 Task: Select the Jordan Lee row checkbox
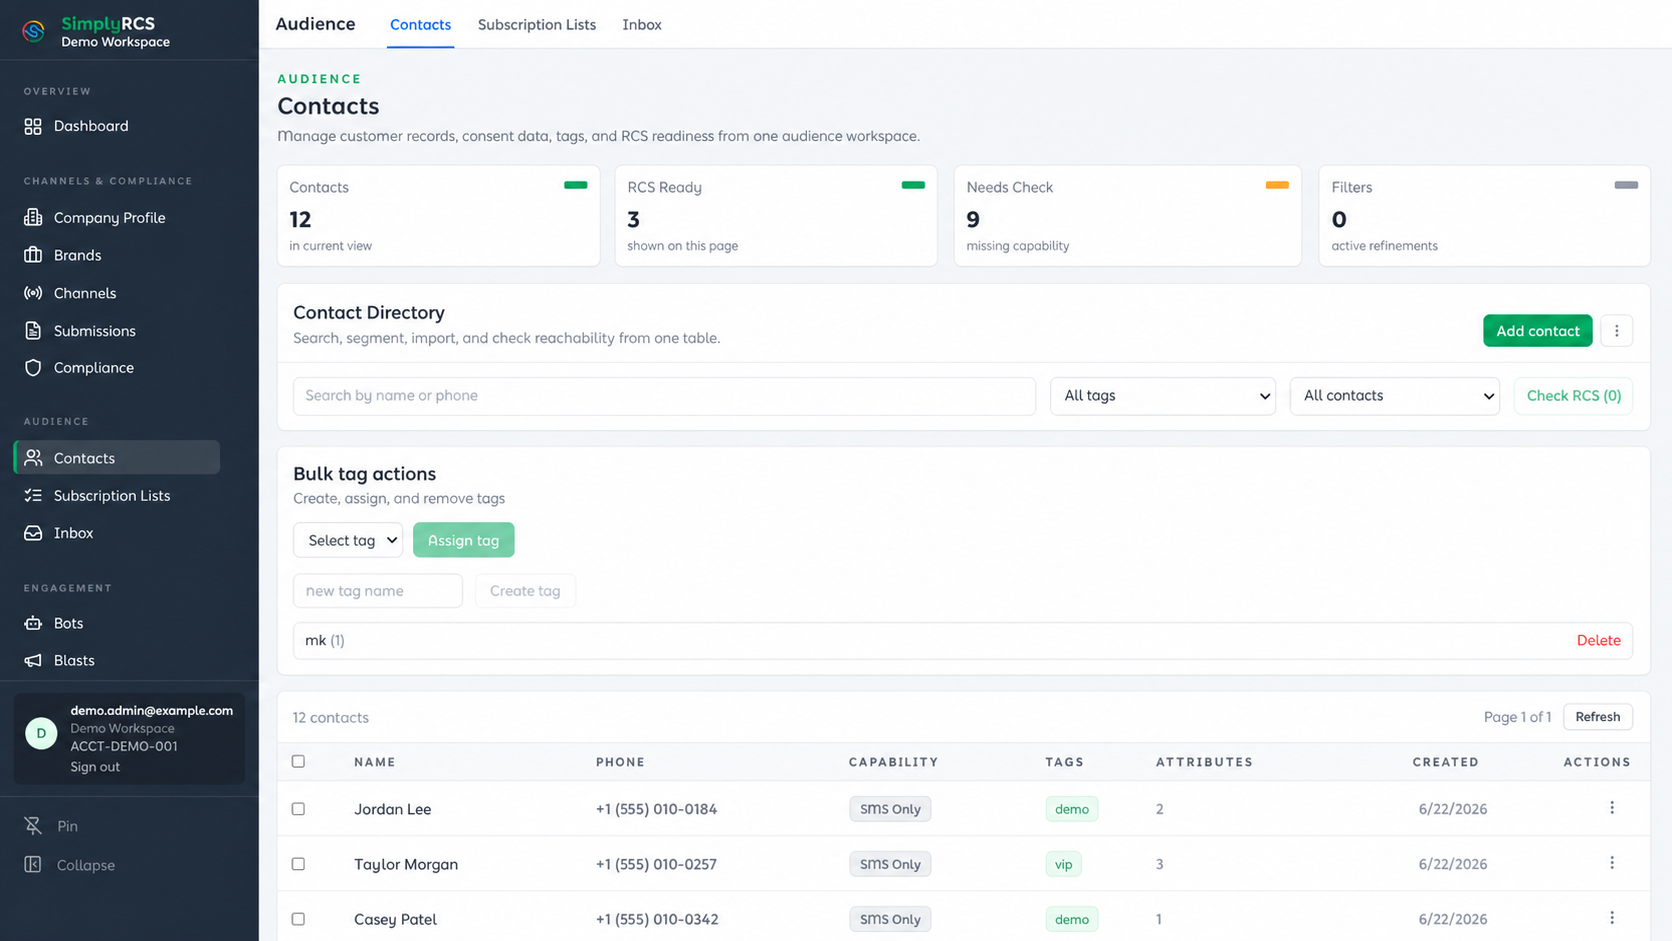coord(298,809)
